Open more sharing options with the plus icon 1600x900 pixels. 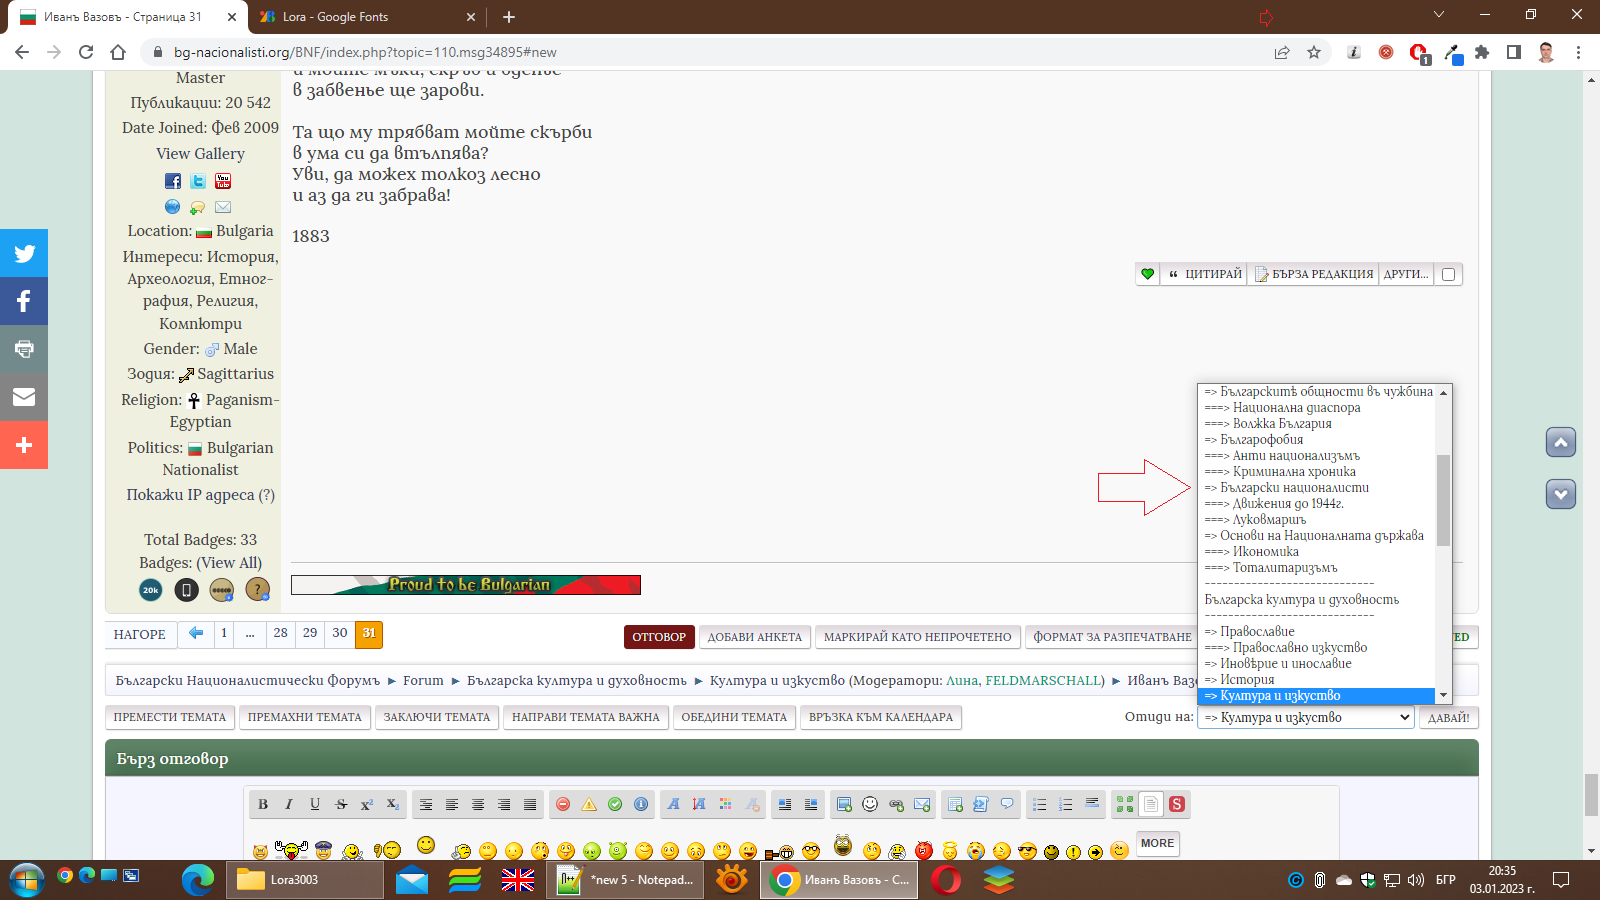pos(24,445)
